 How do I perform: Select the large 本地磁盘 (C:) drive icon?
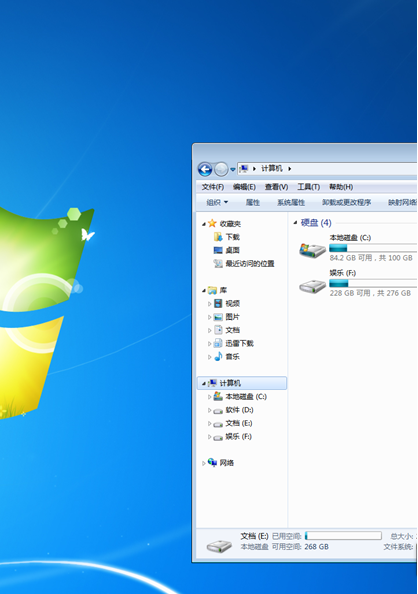pyautogui.click(x=312, y=250)
